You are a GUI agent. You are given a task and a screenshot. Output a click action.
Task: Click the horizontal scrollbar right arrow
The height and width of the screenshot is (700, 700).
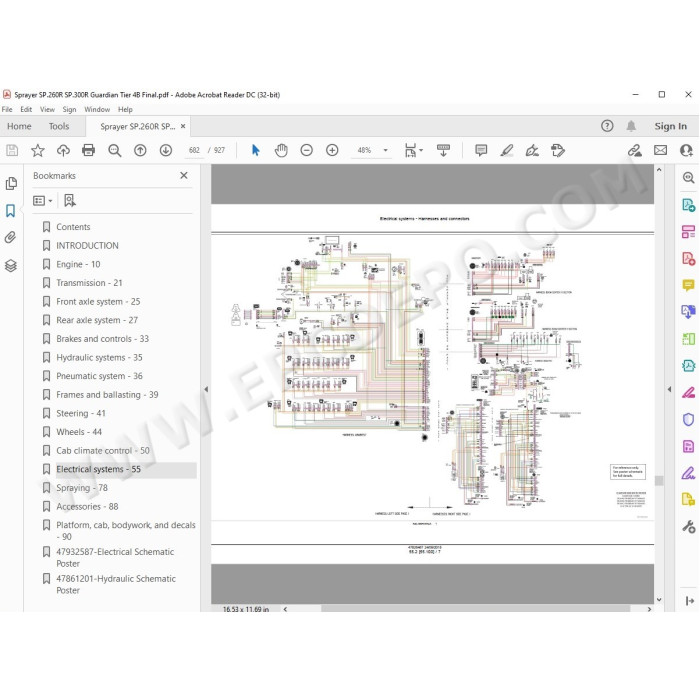pos(649,609)
